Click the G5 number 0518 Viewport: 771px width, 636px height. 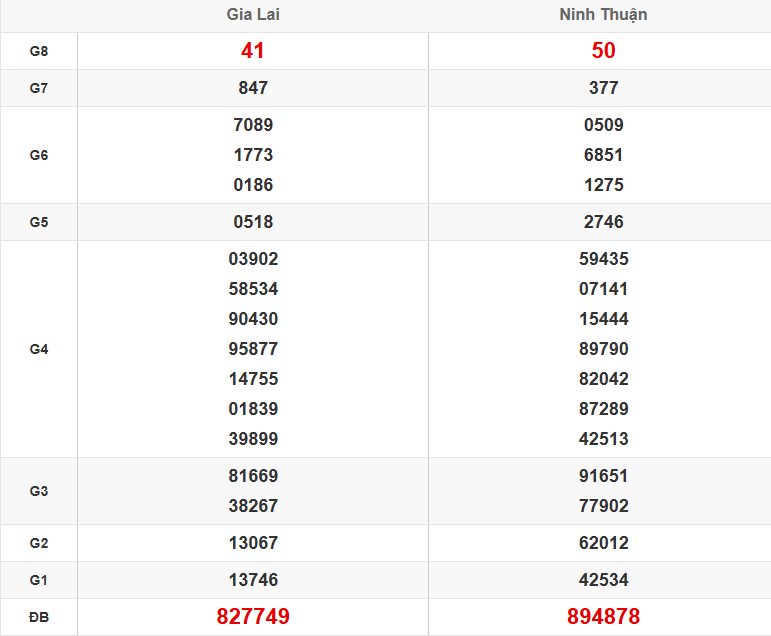[253, 222]
